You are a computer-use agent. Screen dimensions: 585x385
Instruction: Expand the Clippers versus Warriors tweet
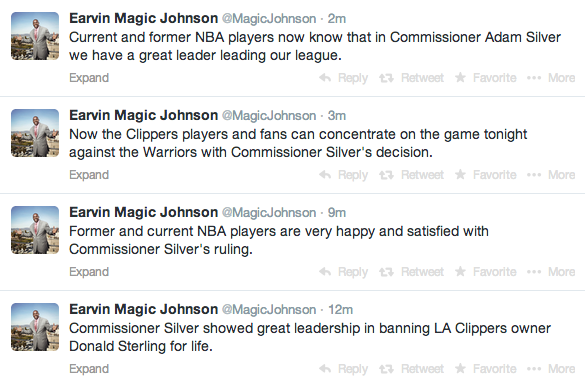(89, 175)
